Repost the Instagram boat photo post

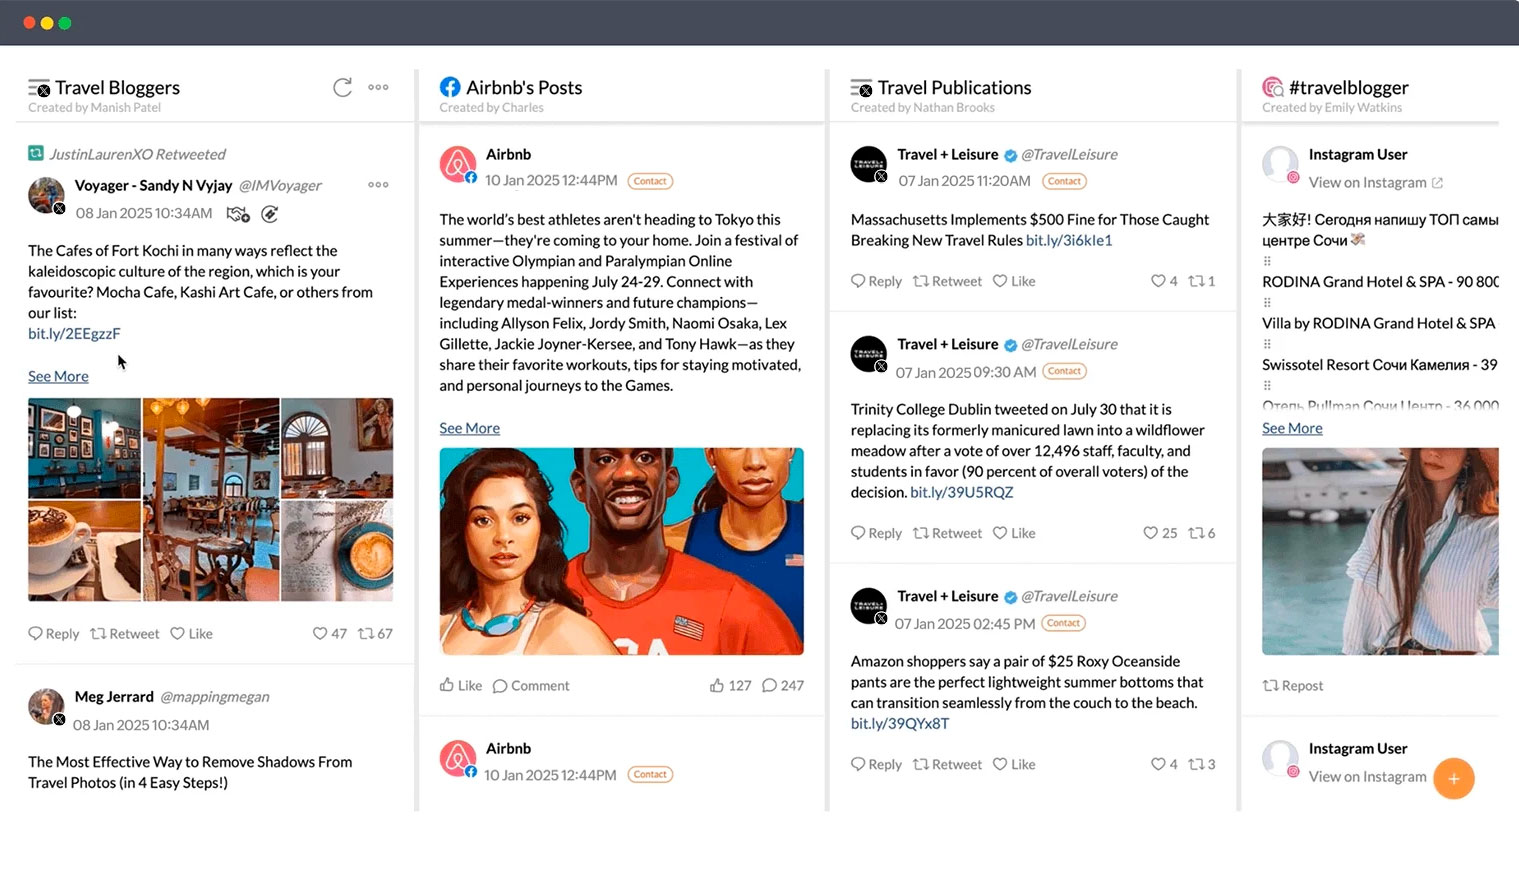pyautogui.click(x=1292, y=686)
